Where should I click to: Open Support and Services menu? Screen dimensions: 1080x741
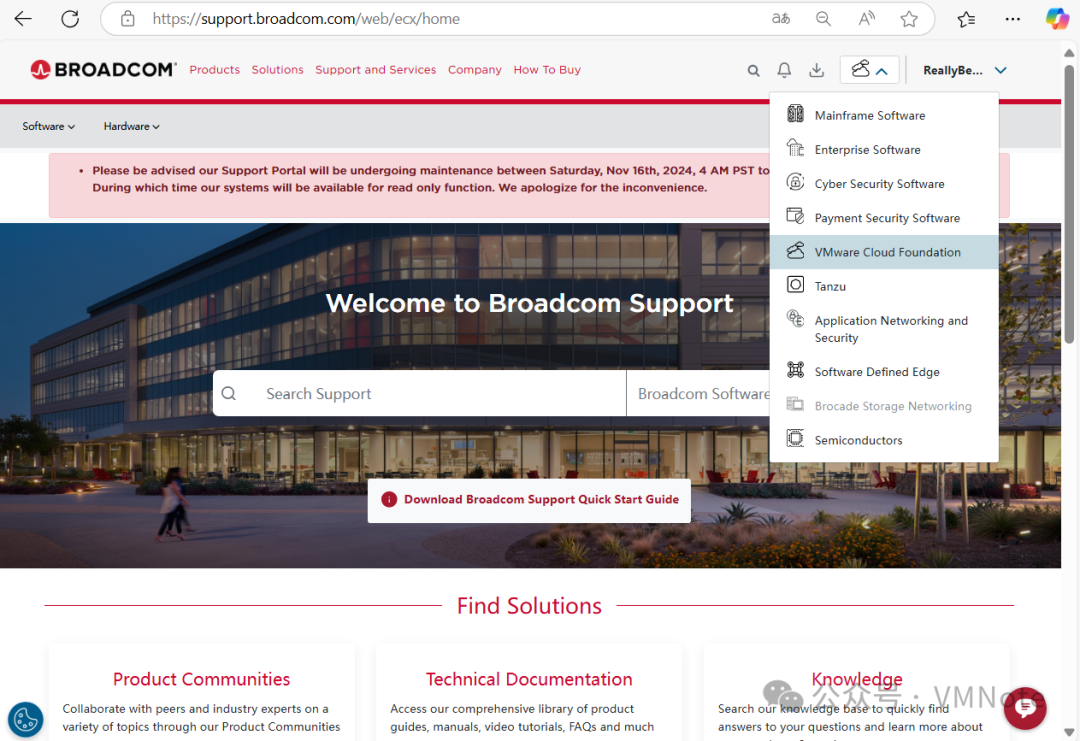pyautogui.click(x=375, y=70)
